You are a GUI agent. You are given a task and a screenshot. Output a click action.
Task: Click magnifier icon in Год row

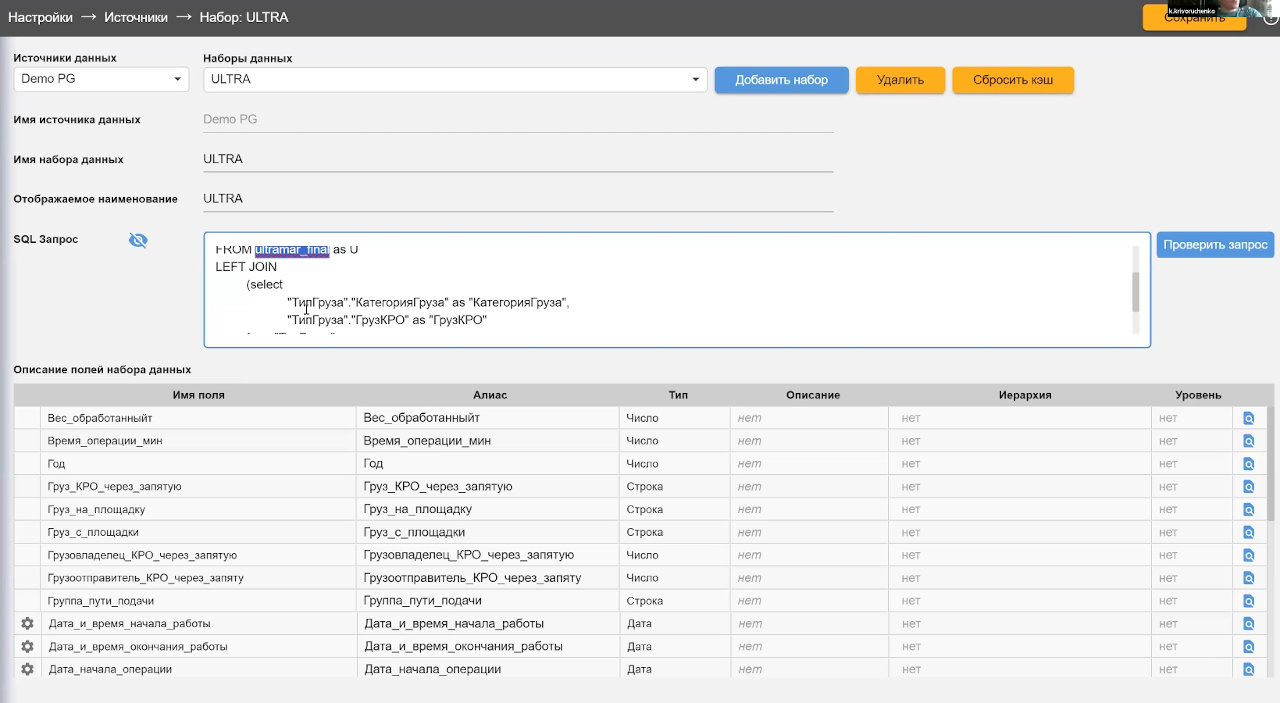[x=1248, y=464]
